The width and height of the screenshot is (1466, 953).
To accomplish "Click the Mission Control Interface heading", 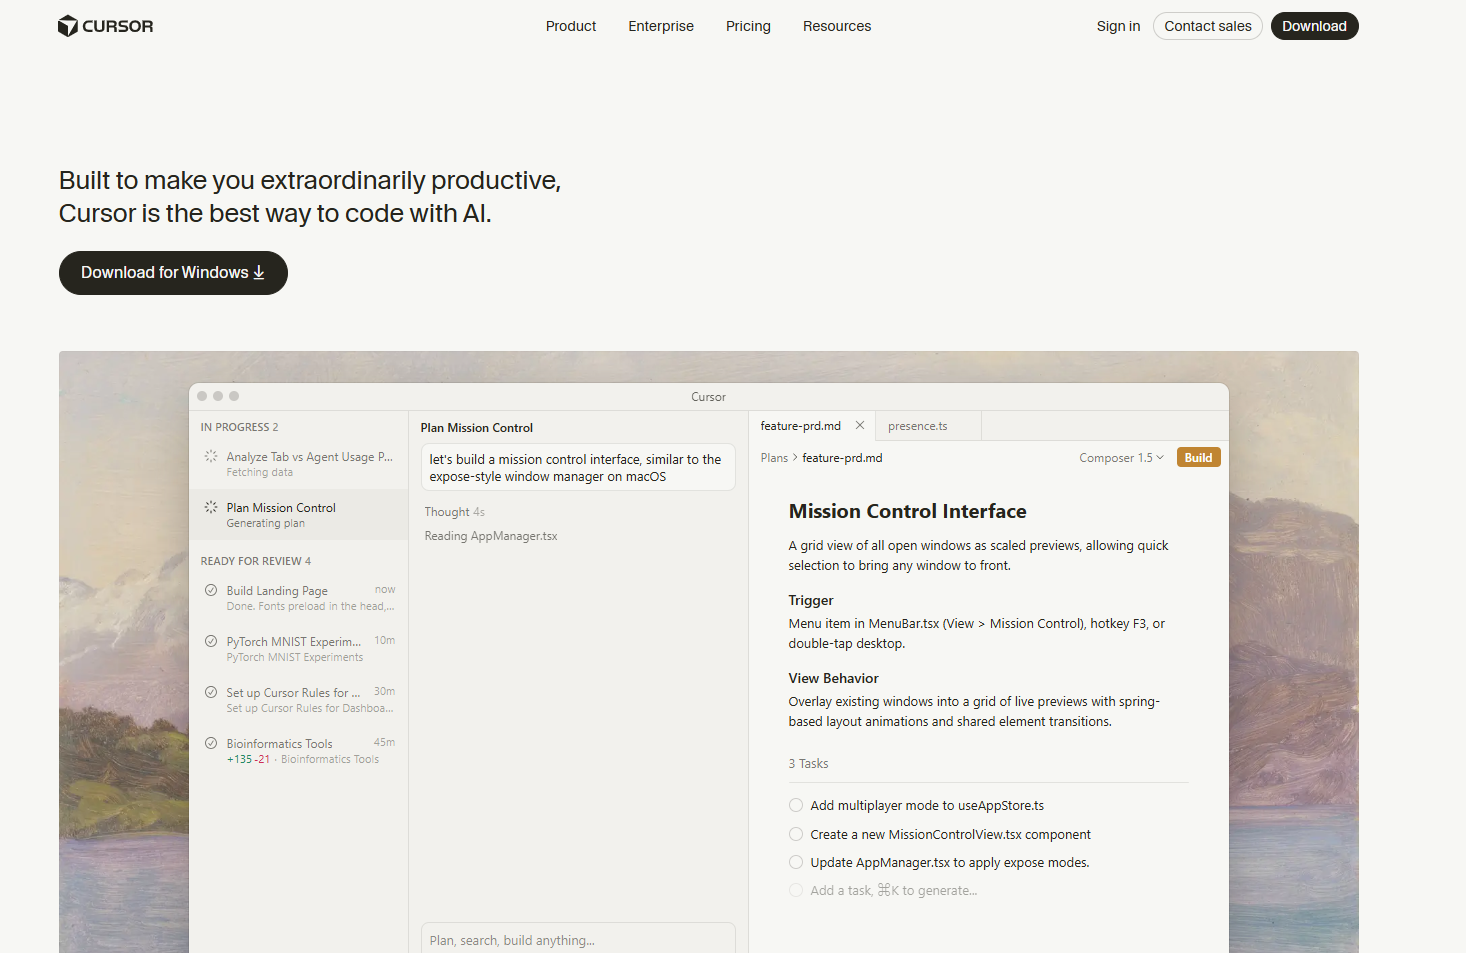I will pos(907,511).
